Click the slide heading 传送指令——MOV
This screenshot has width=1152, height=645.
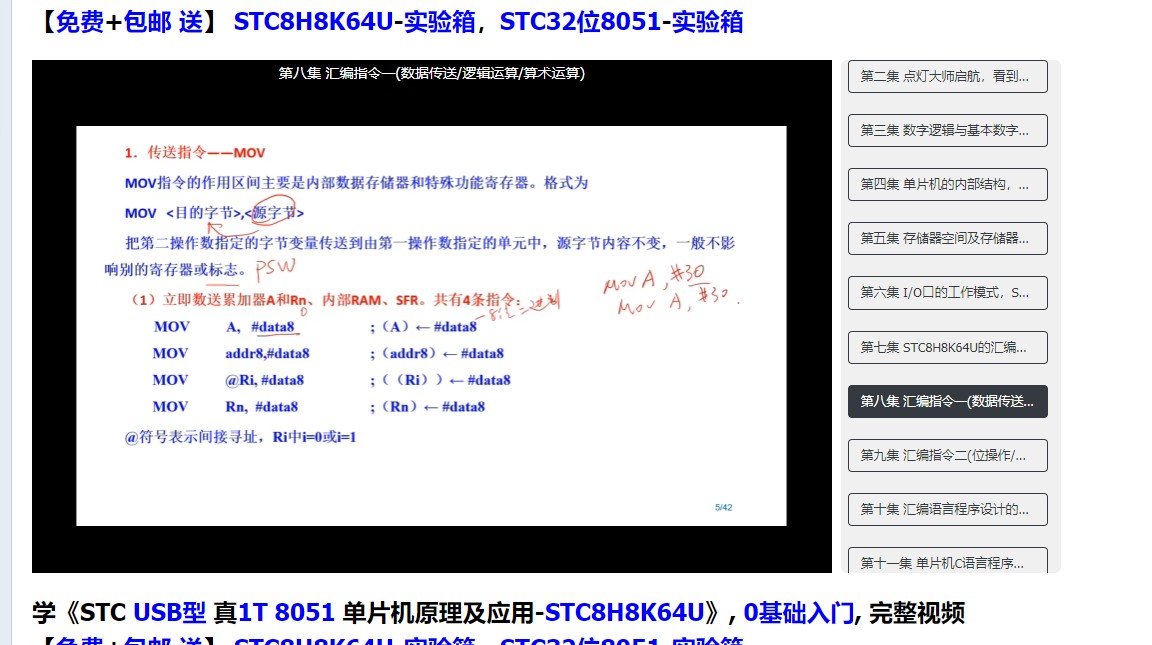pos(195,153)
